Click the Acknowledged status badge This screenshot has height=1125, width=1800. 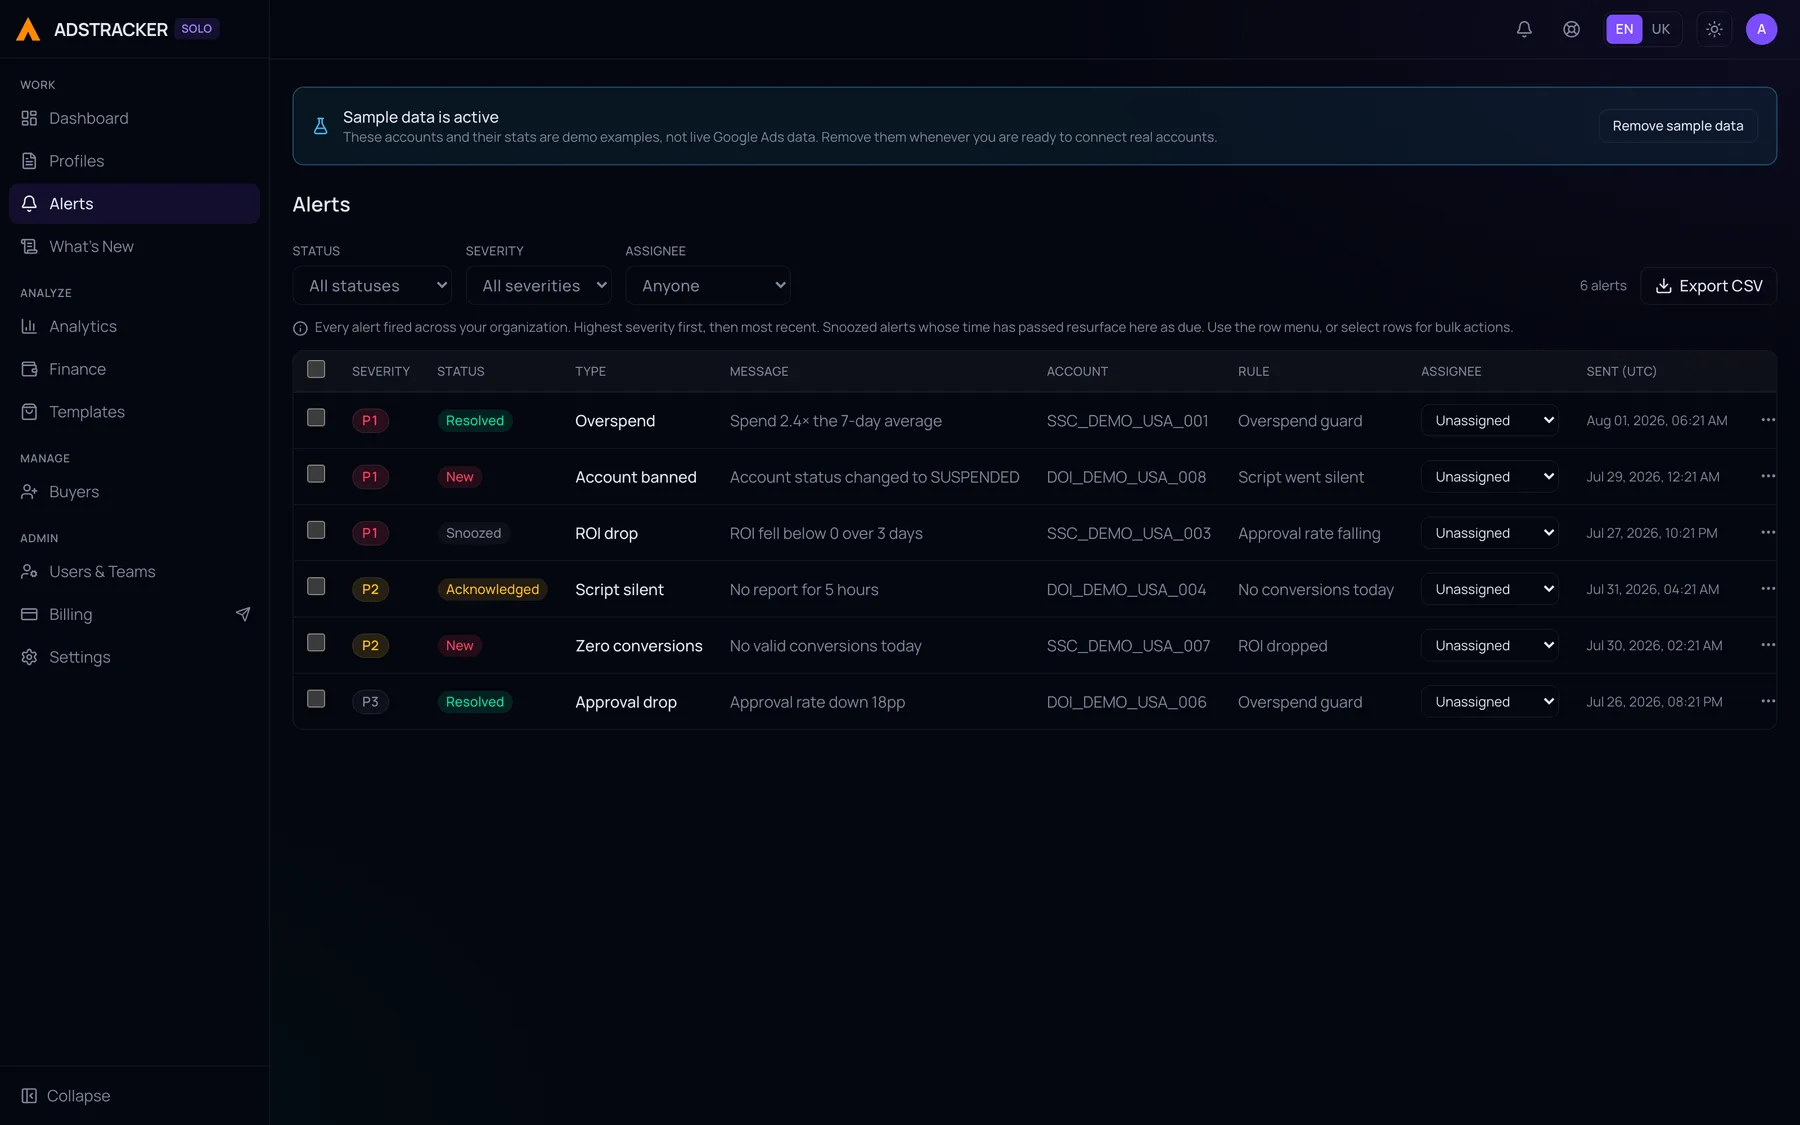pyautogui.click(x=492, y=589)
